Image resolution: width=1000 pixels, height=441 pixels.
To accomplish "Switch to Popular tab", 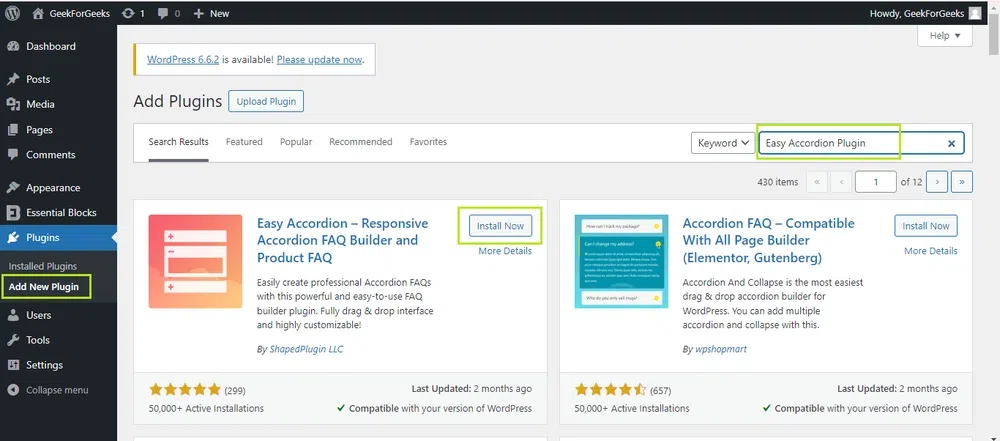I will (296, 142).
